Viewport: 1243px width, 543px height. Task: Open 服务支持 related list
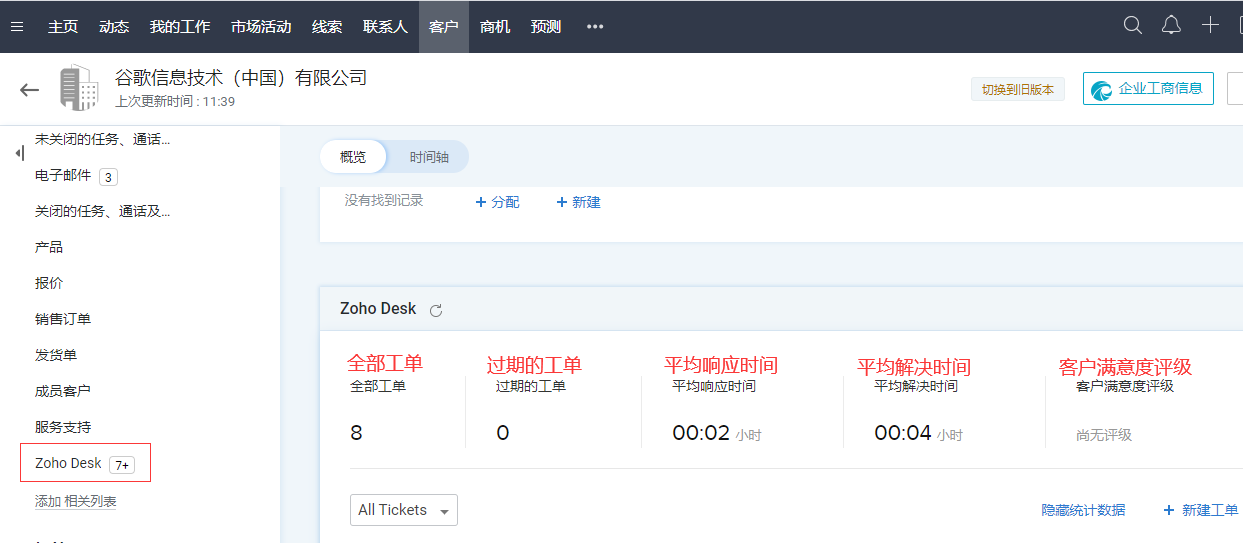(x=63, y=427)
